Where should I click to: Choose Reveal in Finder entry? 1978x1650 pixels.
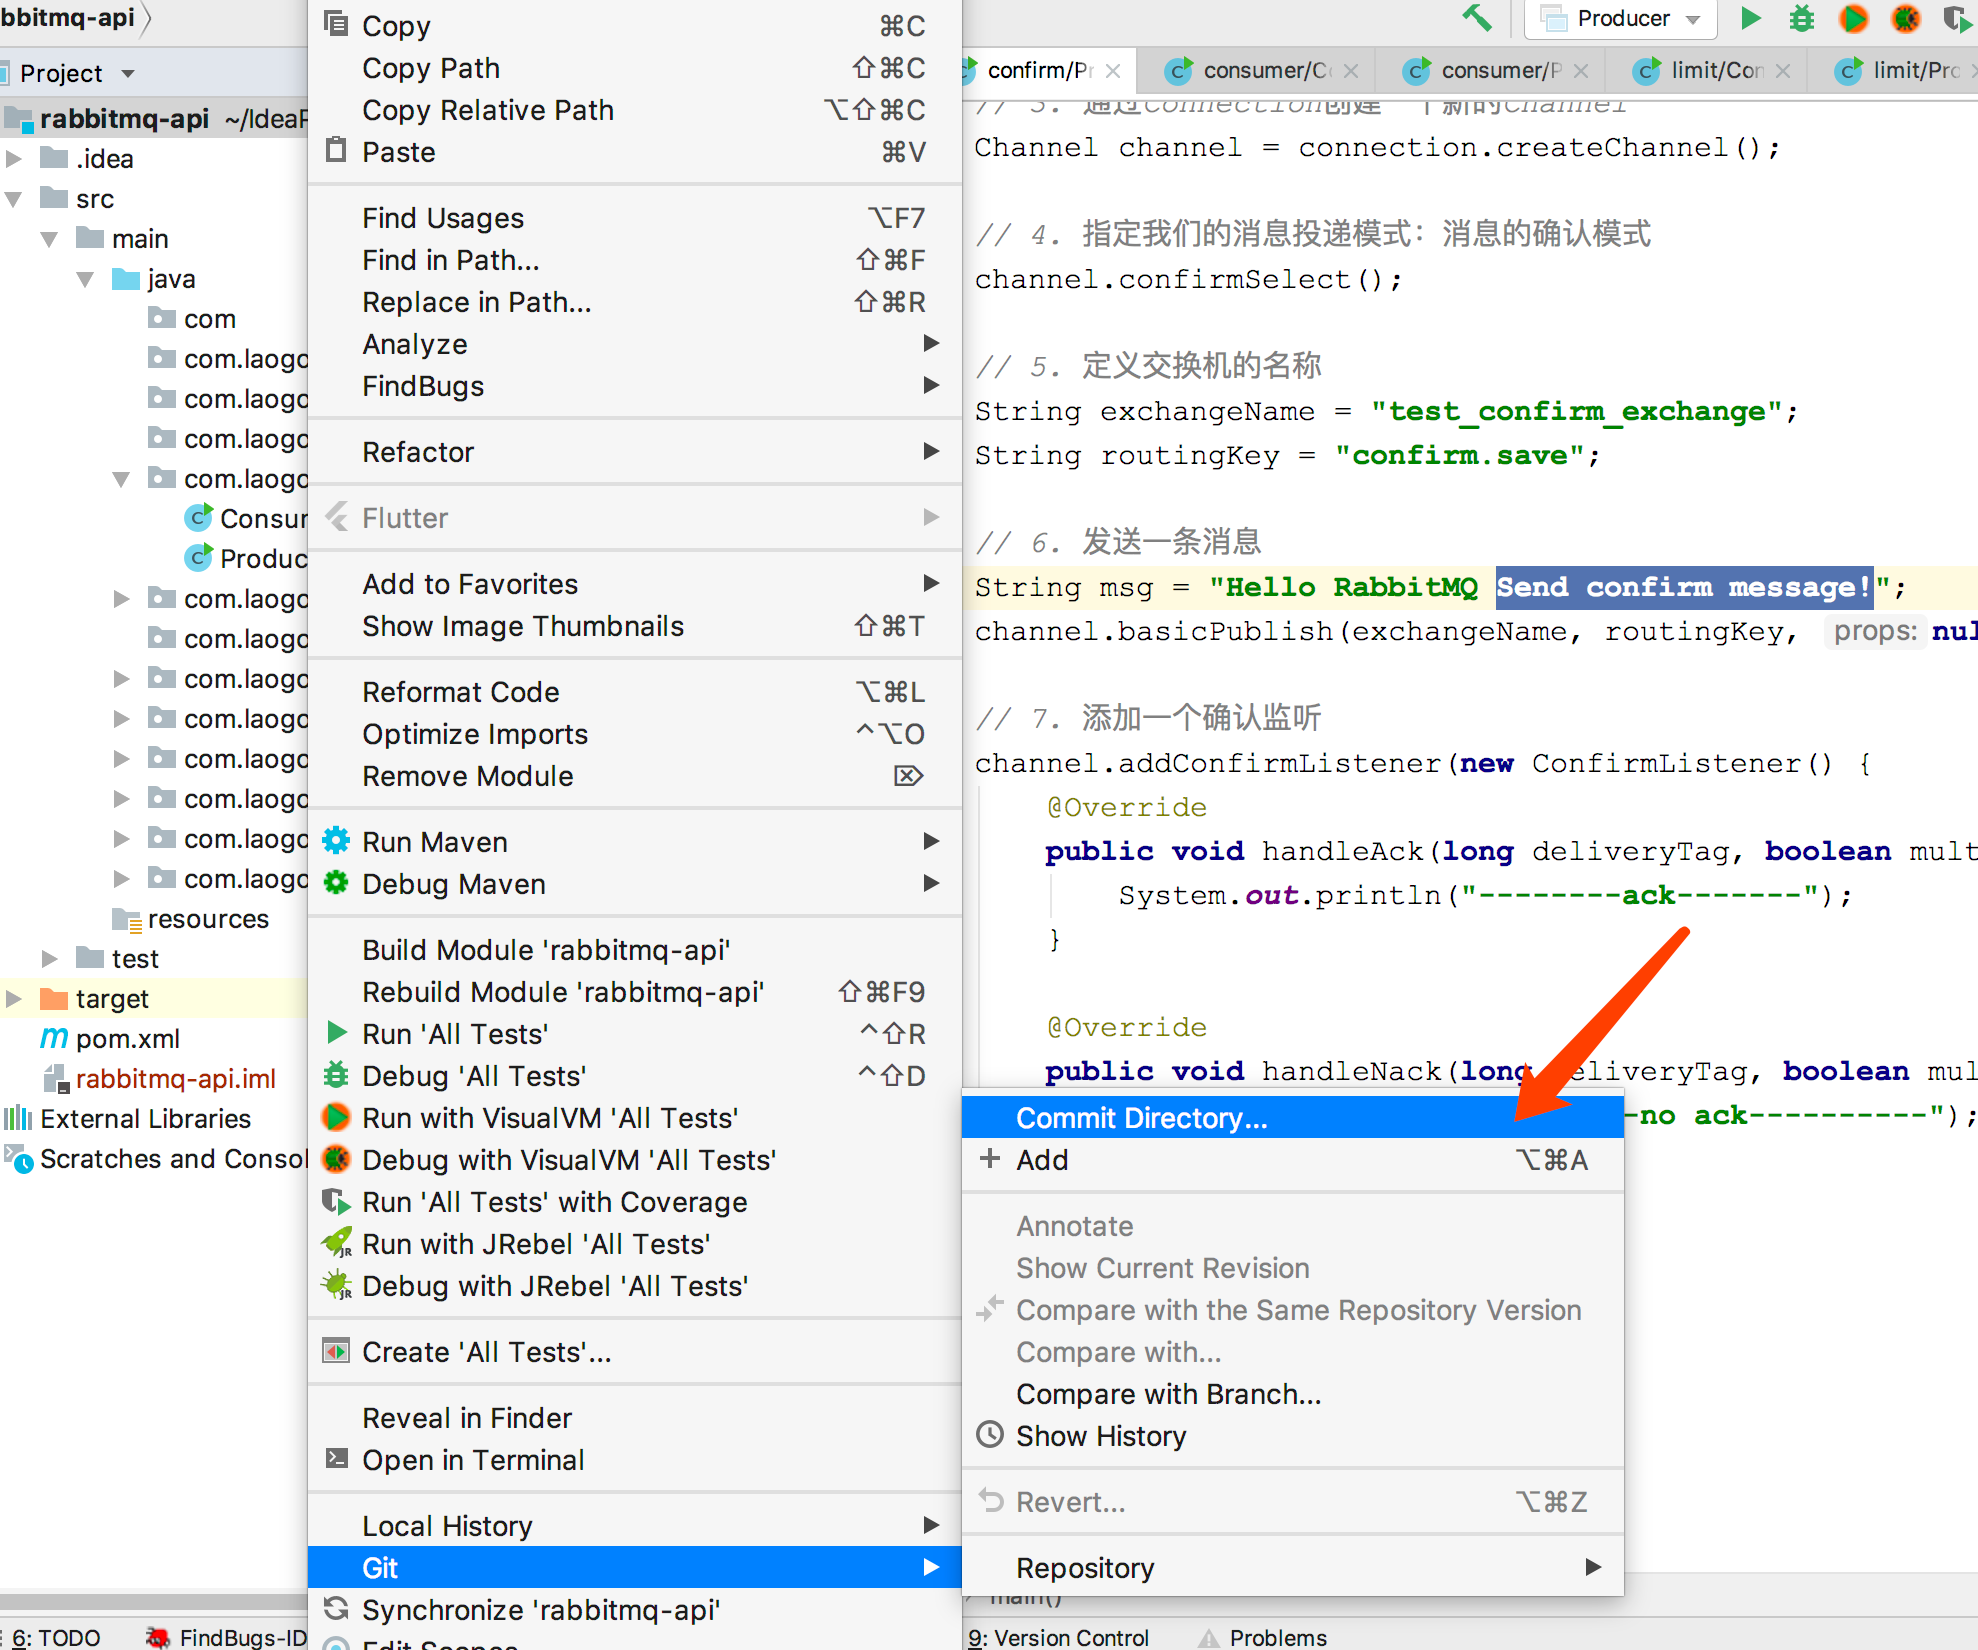point(635,1418)
